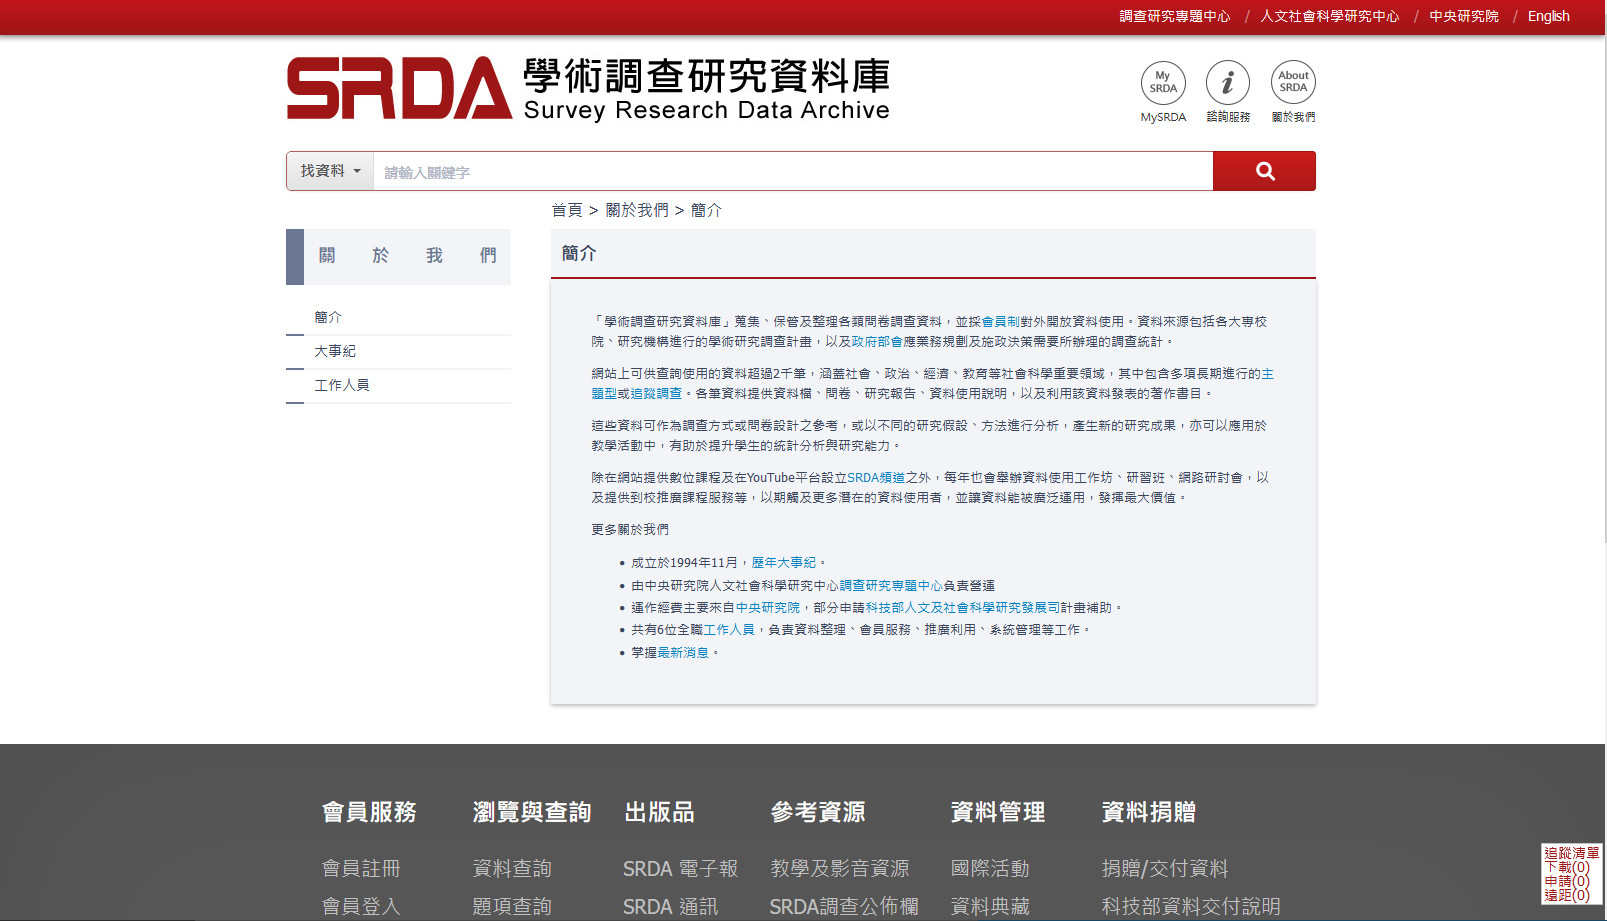Click the 資料管理 footer heading
Image resolution: width=1607 pixels, height=921 pixels.
998,812
